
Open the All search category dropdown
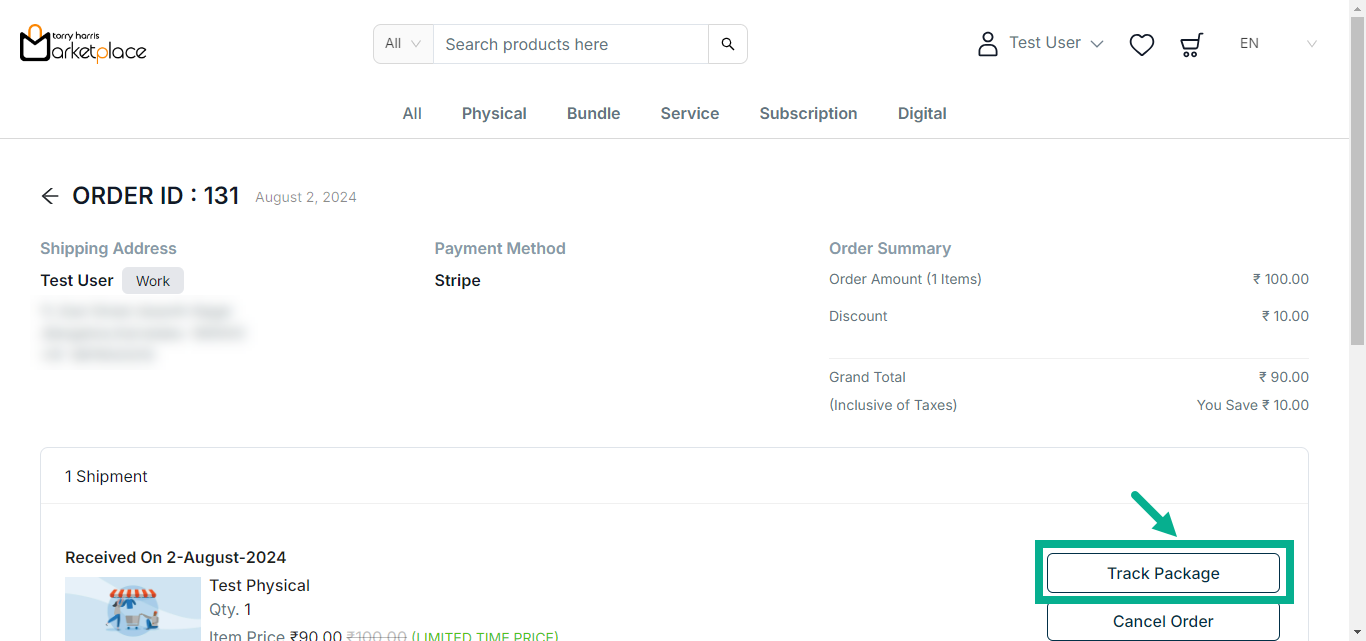point(403,44)
